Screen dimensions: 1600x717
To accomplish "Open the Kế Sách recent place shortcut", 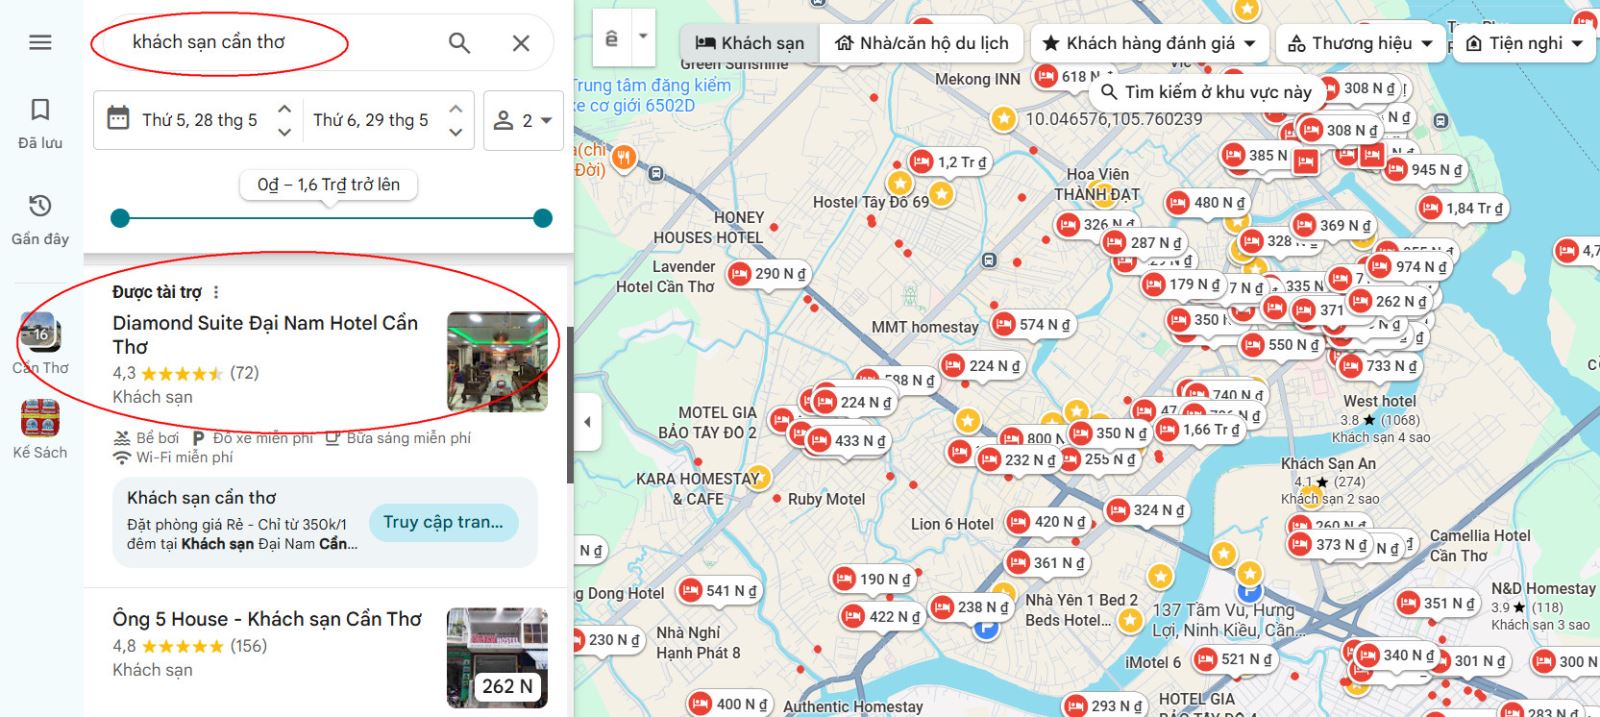I will click(40, 429).
